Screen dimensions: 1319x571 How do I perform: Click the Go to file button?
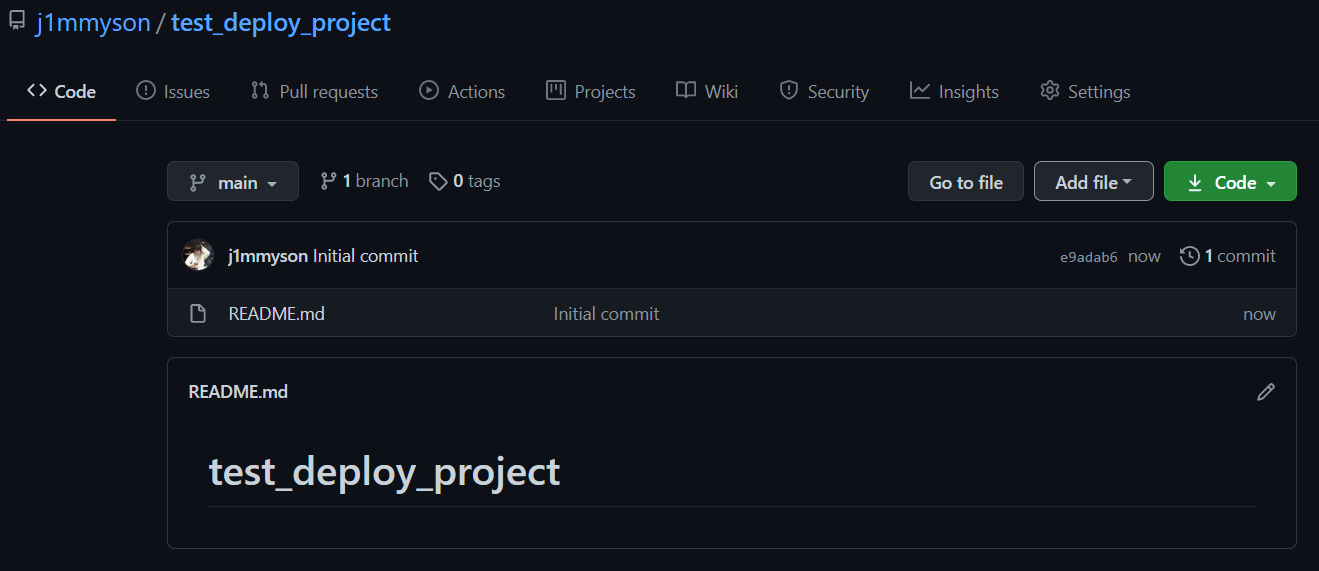[966, 182]
